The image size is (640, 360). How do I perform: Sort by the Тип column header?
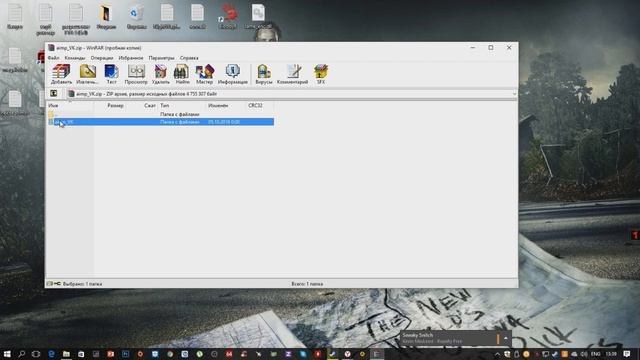click(x=182, y=105)
